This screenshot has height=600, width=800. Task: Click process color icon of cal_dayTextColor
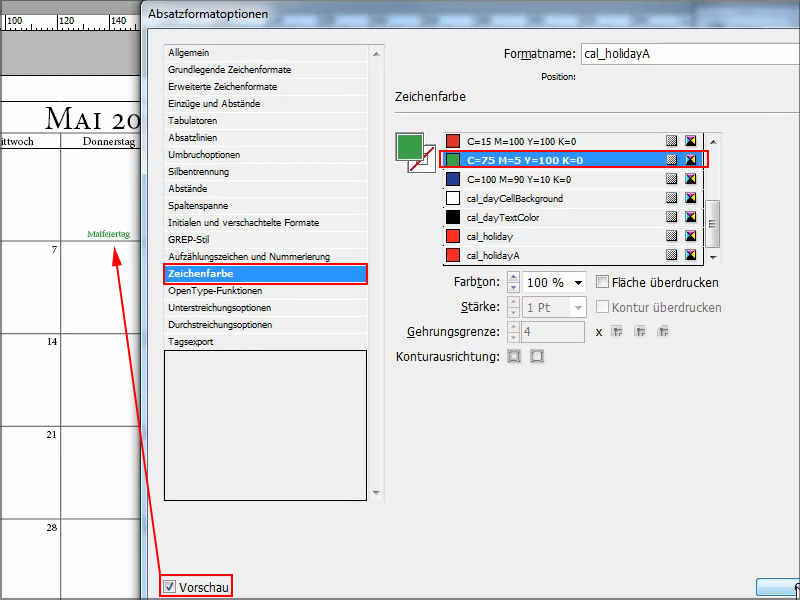671,217
